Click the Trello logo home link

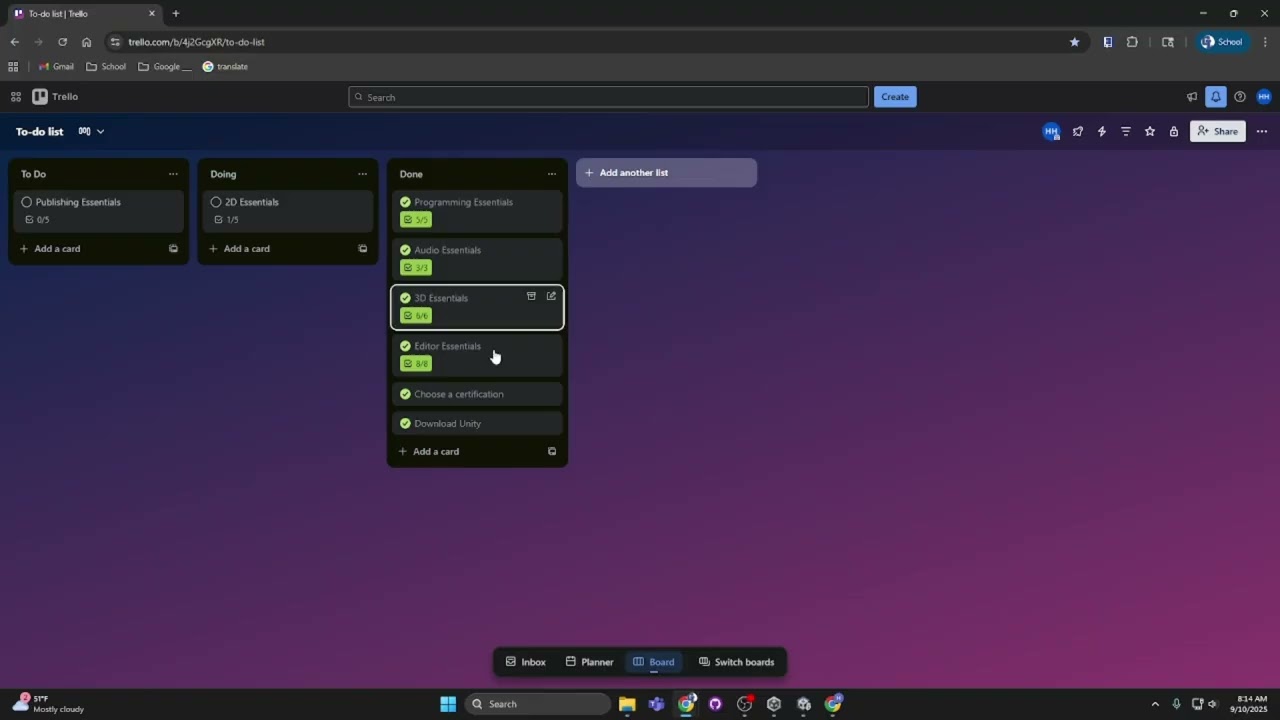tap(55, 97)
